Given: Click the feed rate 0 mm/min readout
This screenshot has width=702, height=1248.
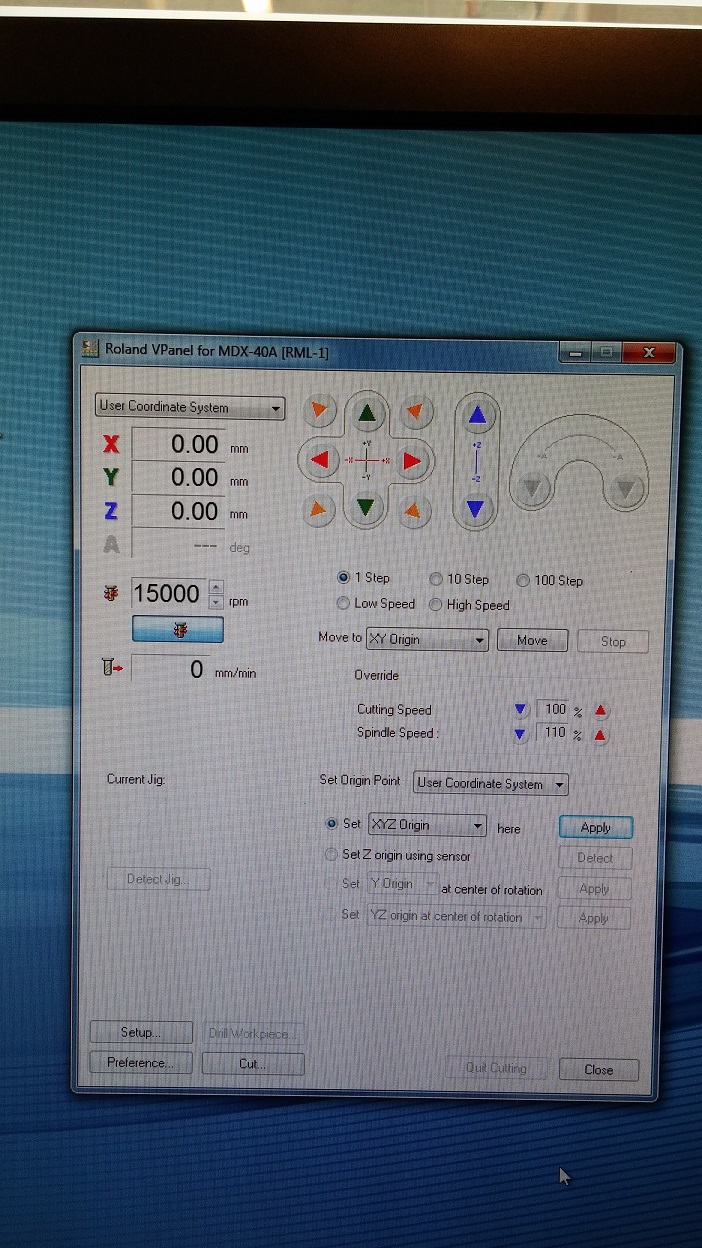Looking at the screenshot, I should (x=170, y=670).
